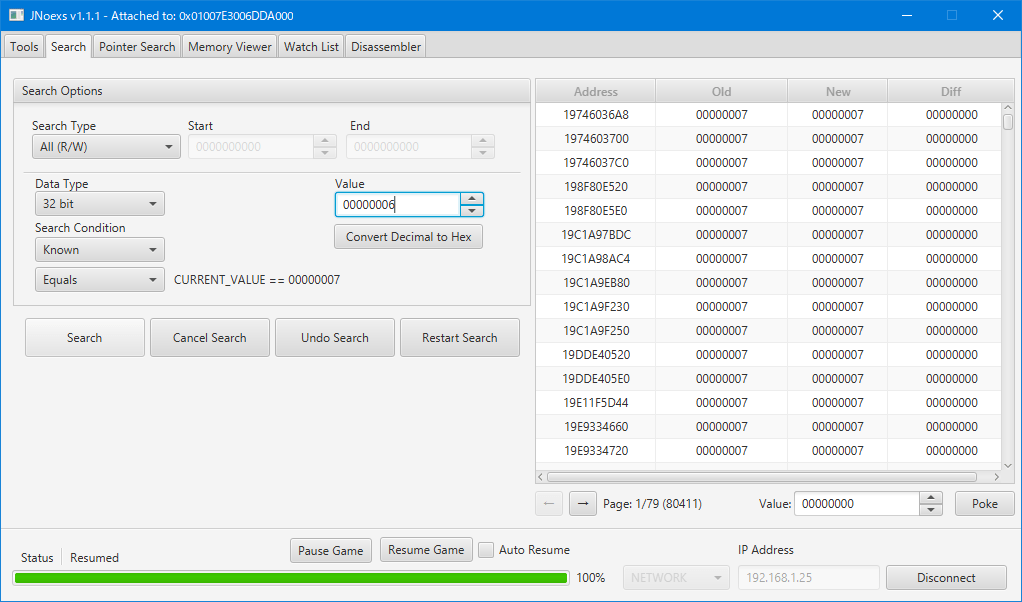
Task: Open the disabled NETWORK connection dropdown
Action: [x=676, y=577]
